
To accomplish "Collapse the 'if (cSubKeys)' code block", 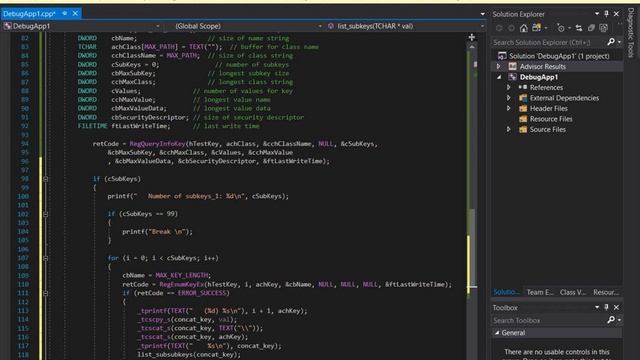I will 45,179.
